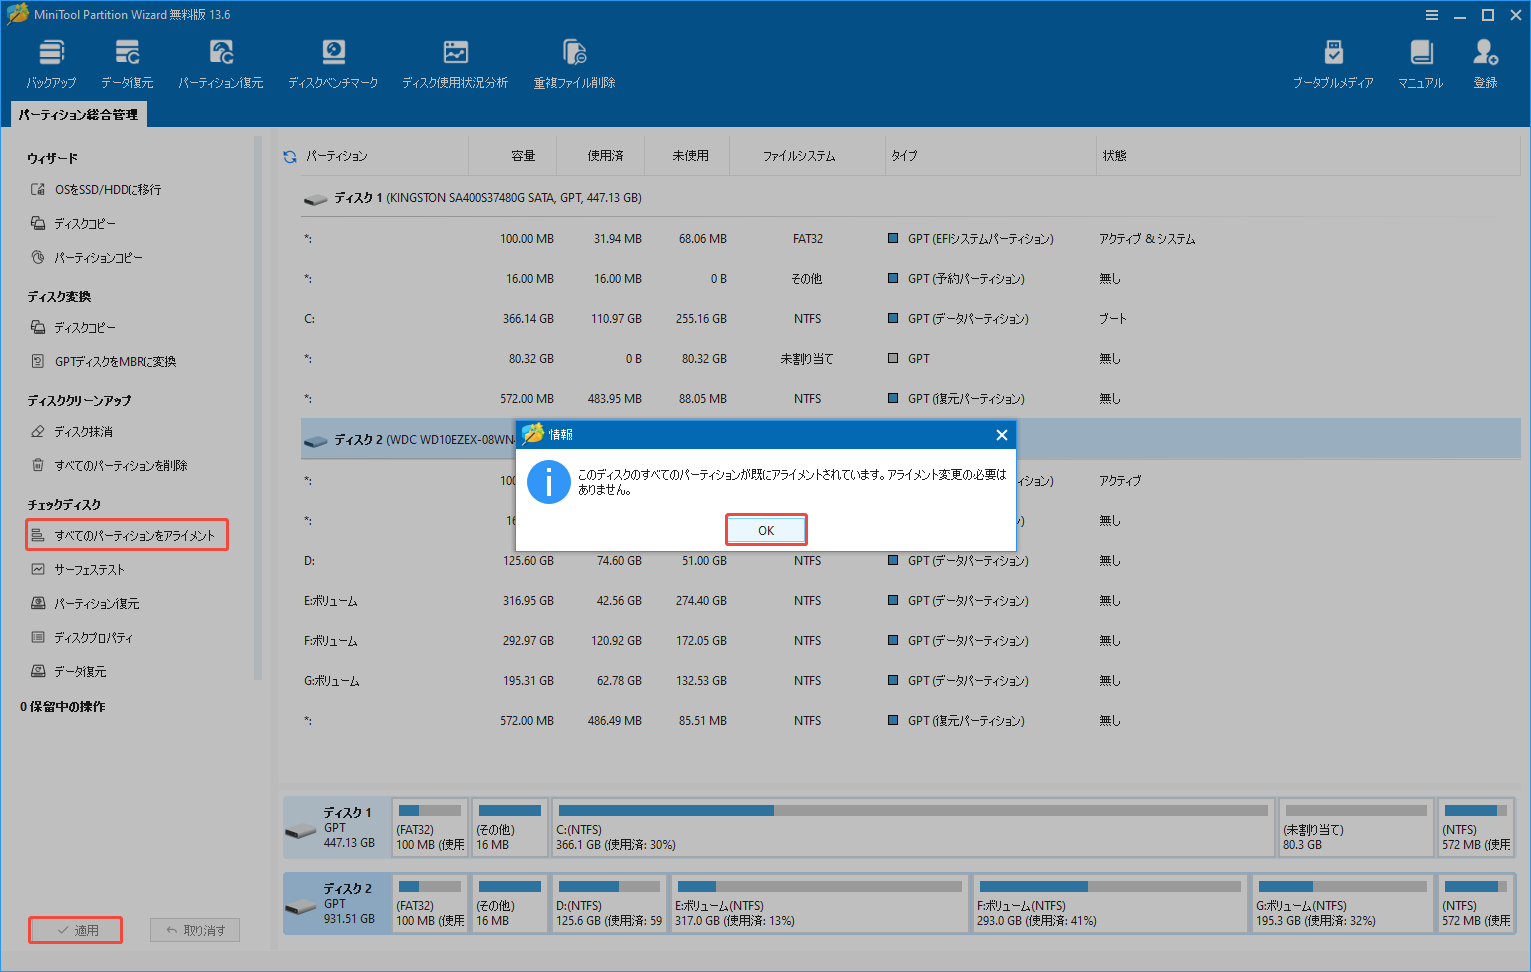View ディスクプロパティ
The height and width of the screenshot is (972, 1531).
(x=100, y=637)
